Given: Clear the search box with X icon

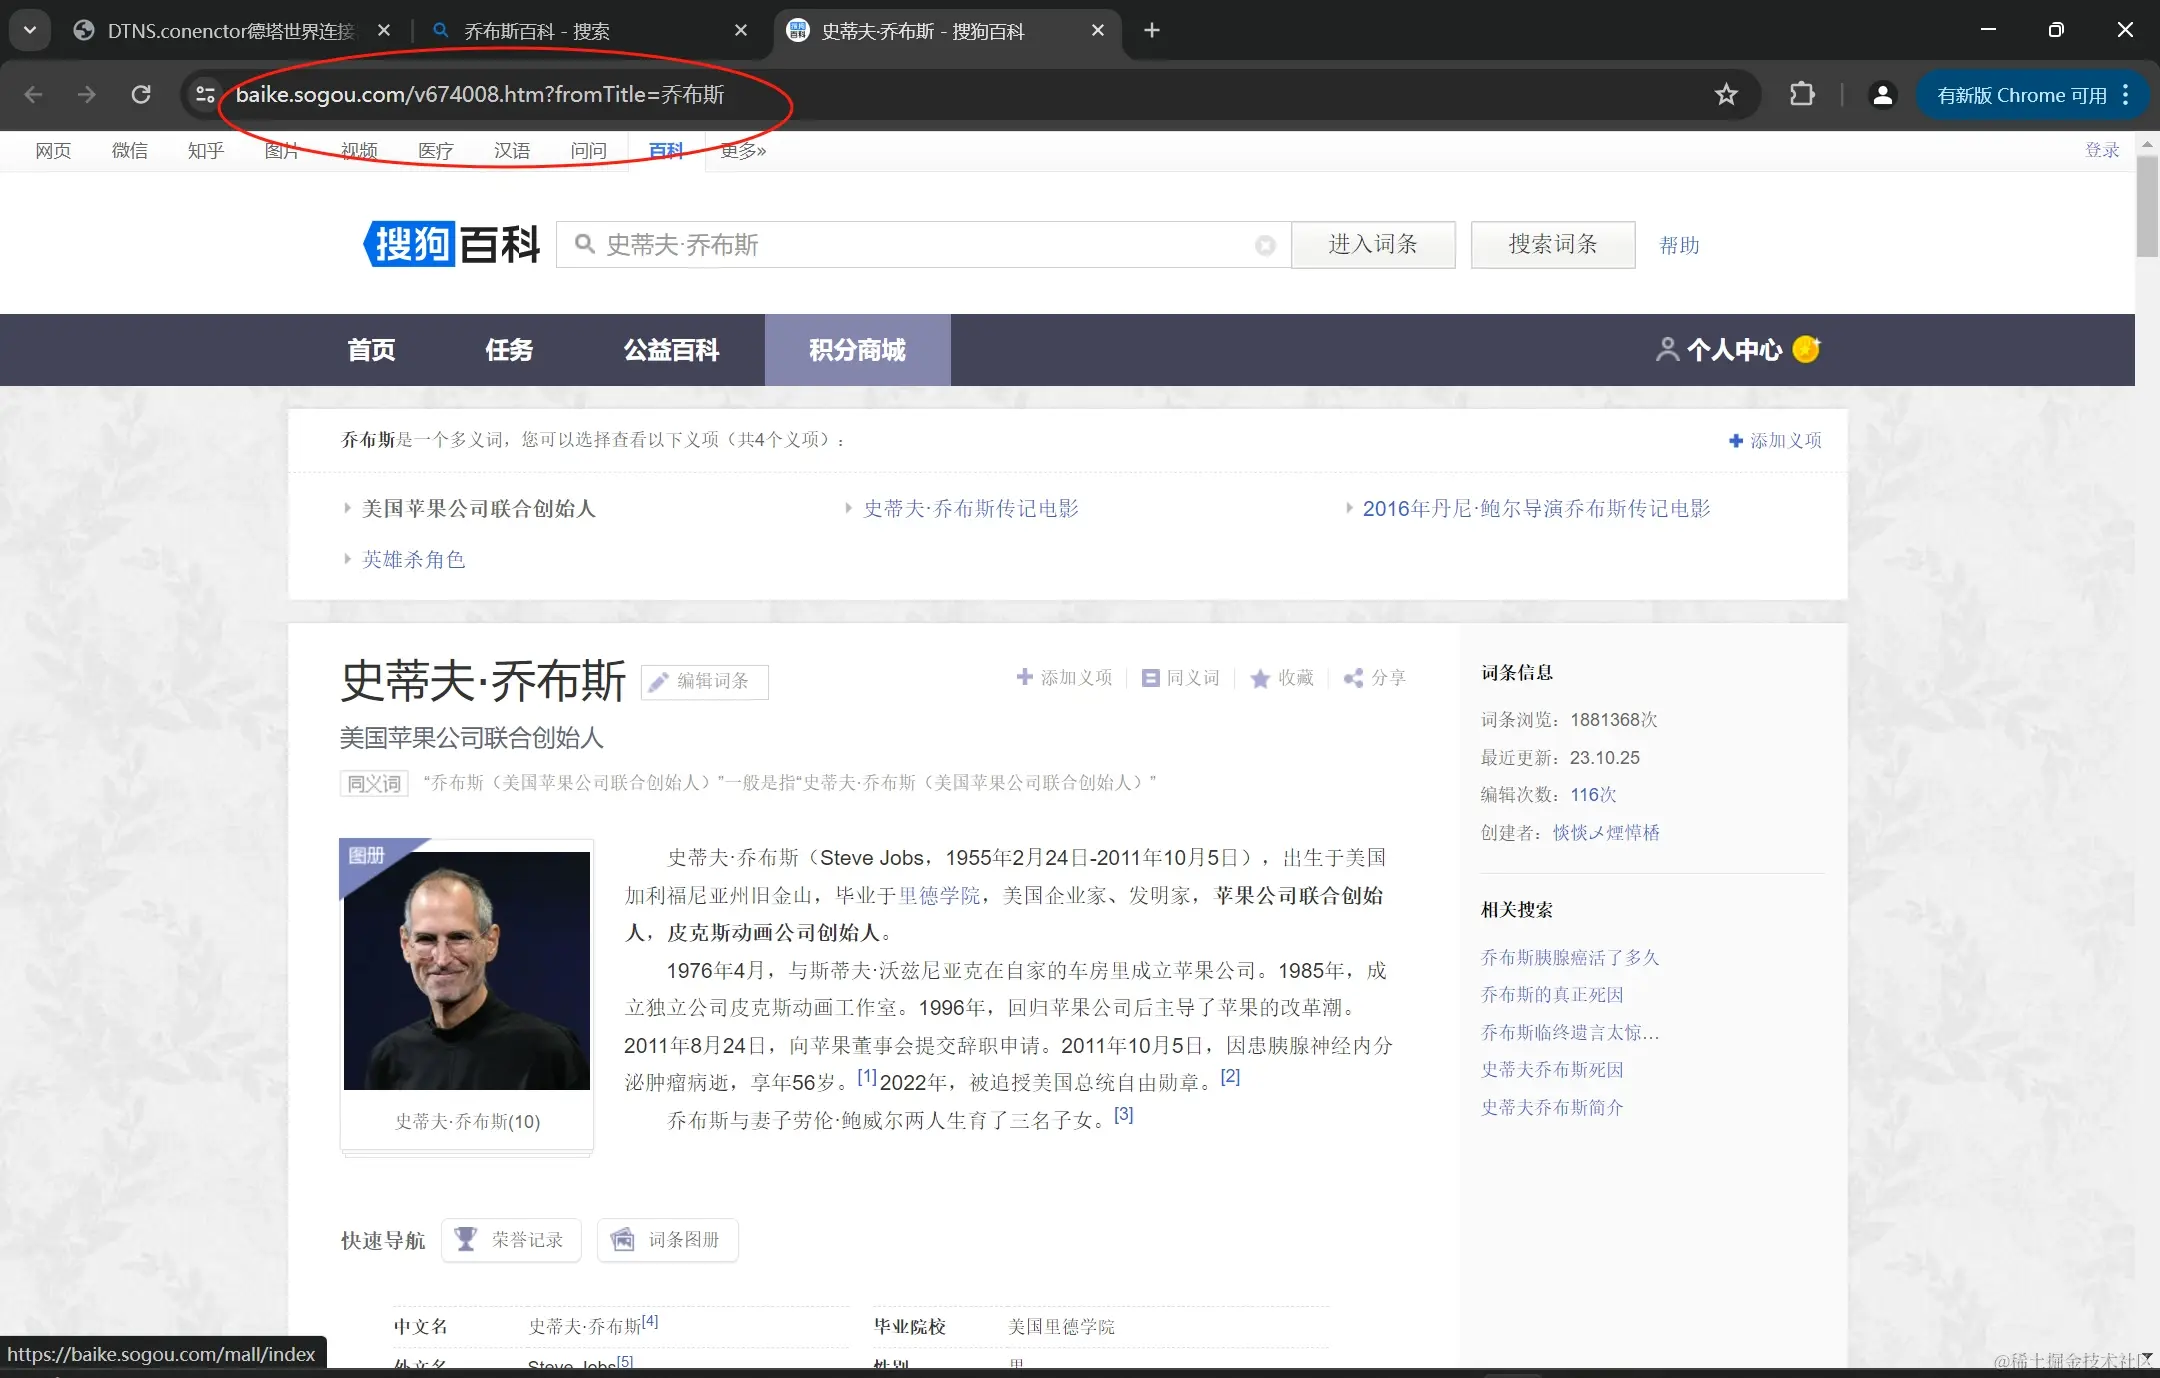Looking at the screenshot, I should tap(1265, 245).
